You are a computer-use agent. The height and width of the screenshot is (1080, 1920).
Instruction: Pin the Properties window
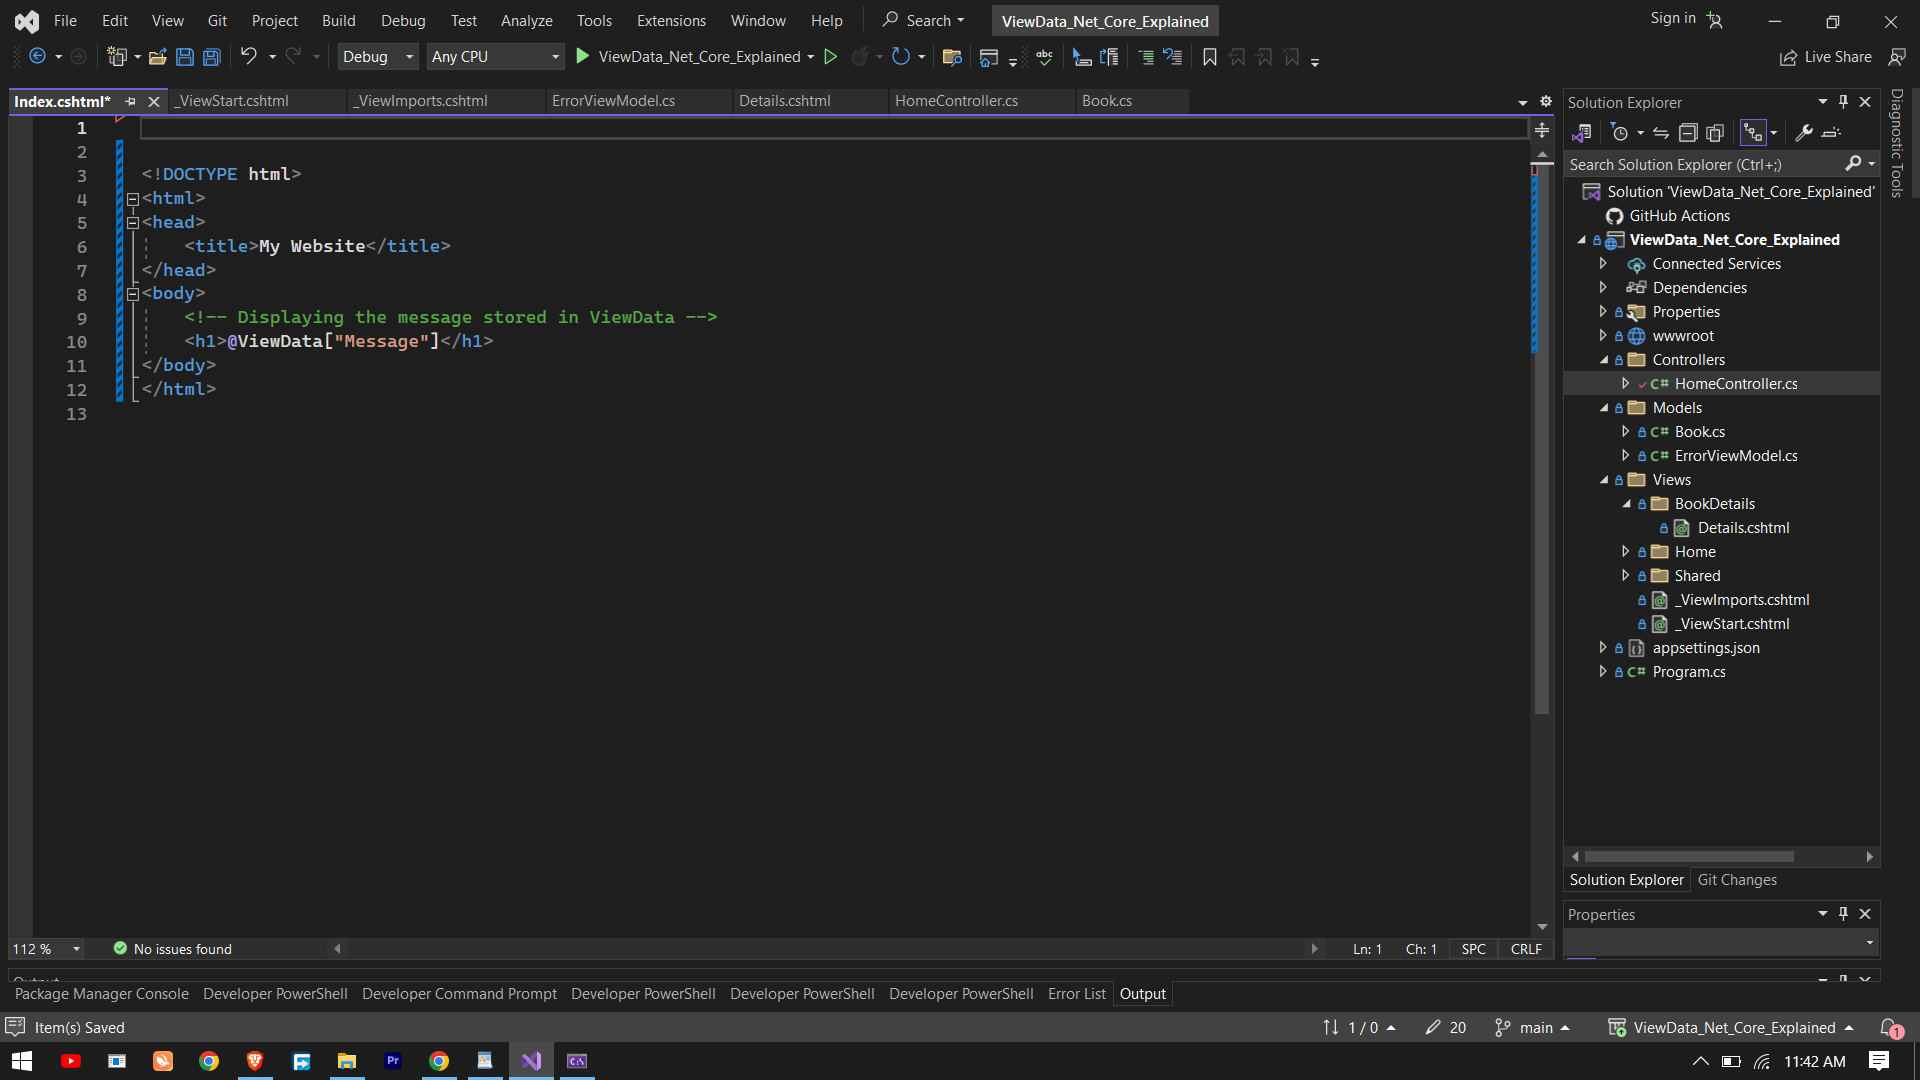[x=1843, y=914]
